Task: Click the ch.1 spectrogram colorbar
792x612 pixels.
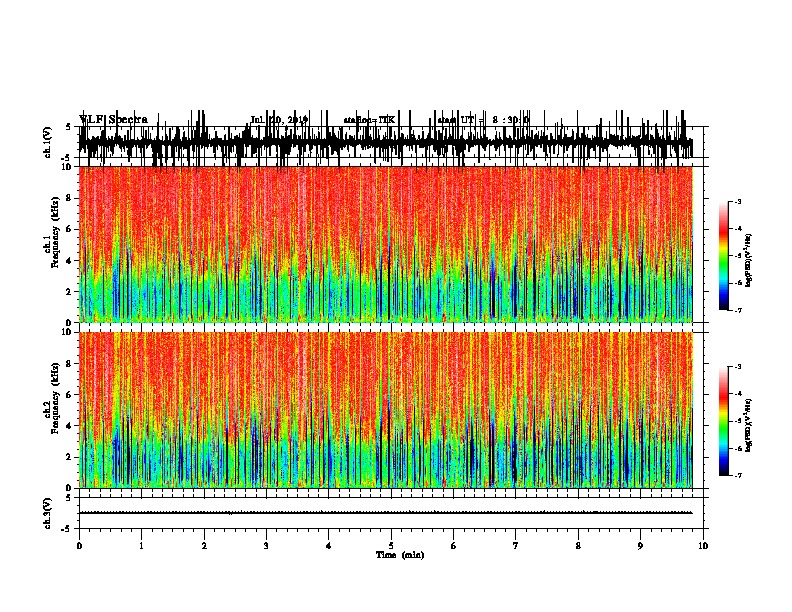Action: tap(723, 256)
